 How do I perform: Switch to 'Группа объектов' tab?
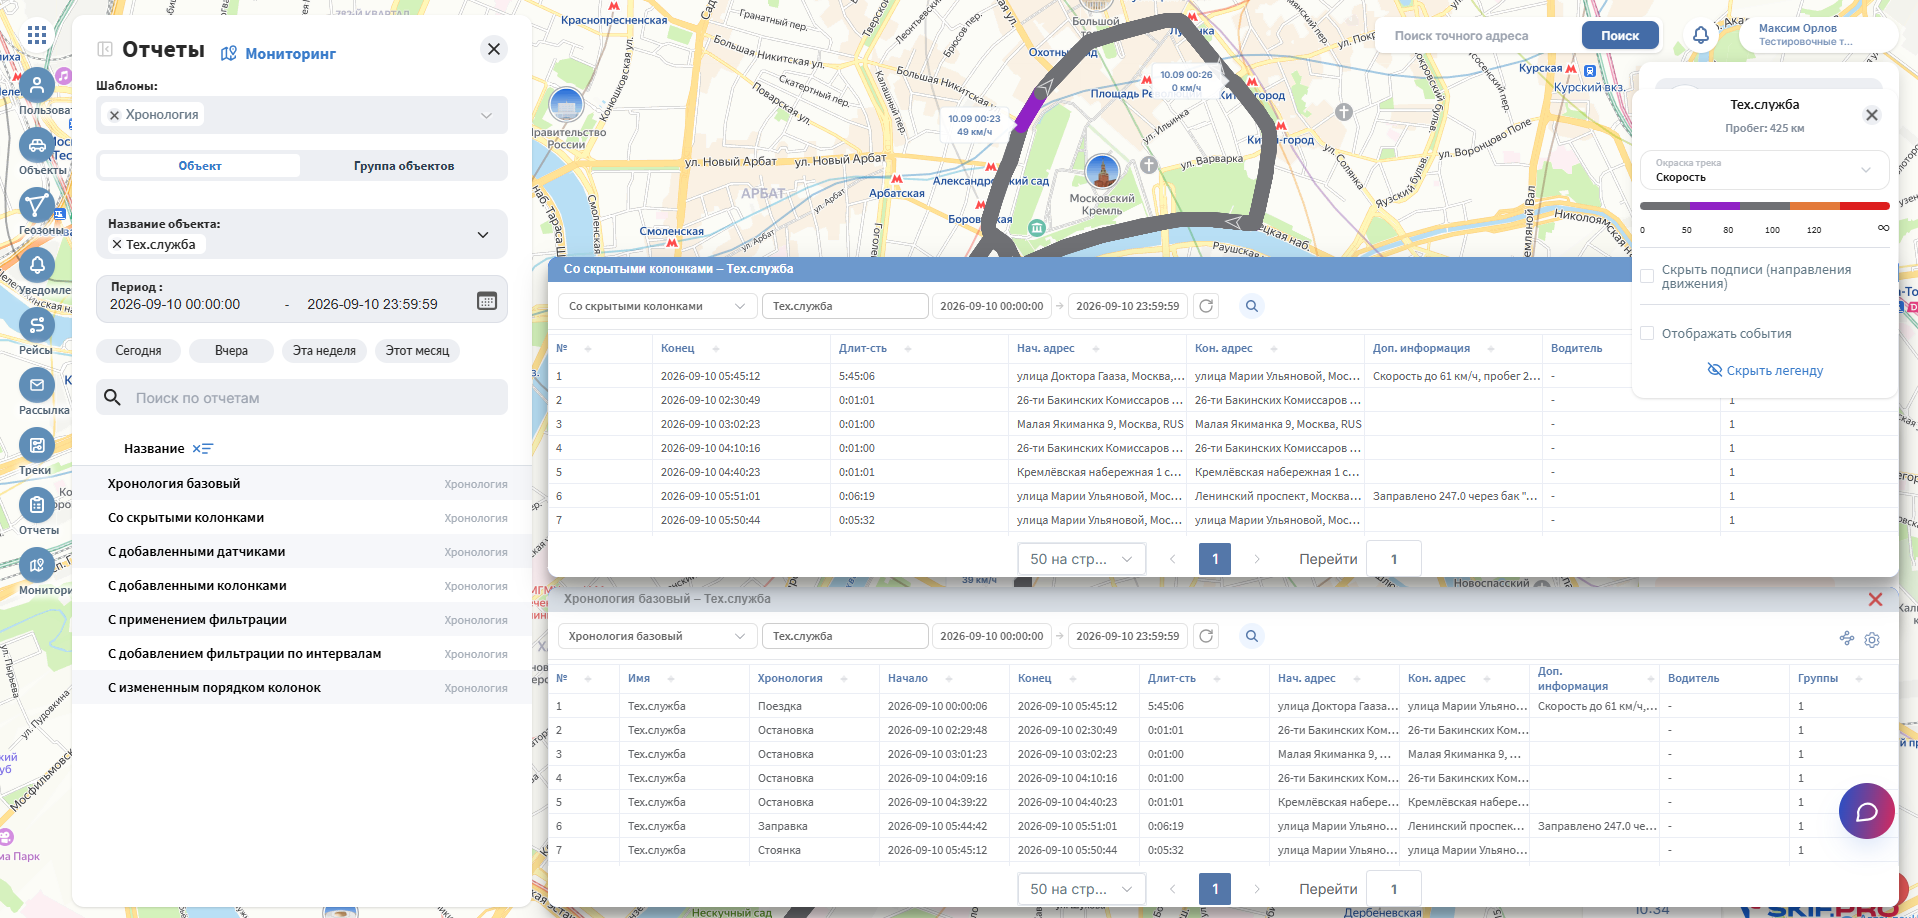[x=404, y=166]
